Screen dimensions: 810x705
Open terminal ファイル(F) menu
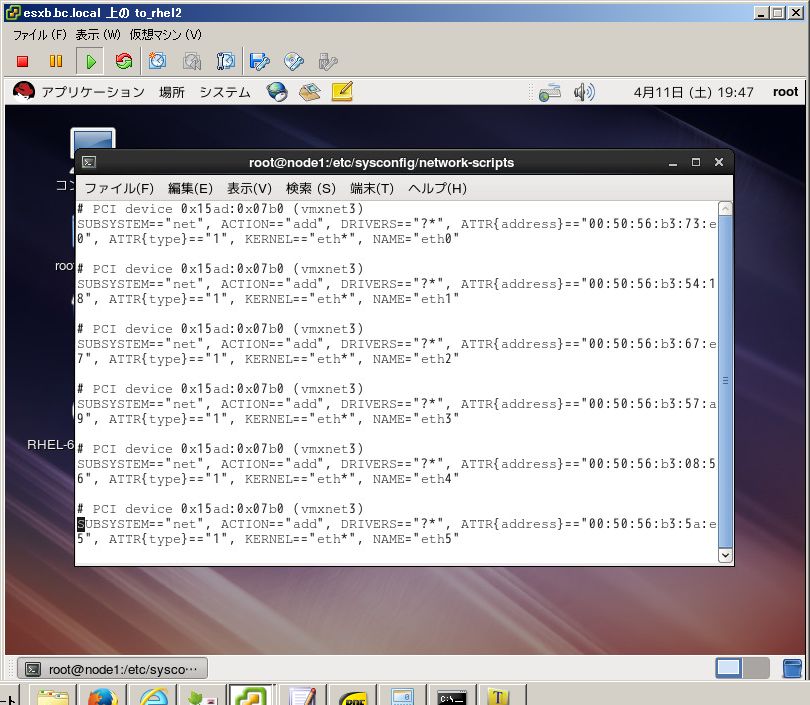119,189
